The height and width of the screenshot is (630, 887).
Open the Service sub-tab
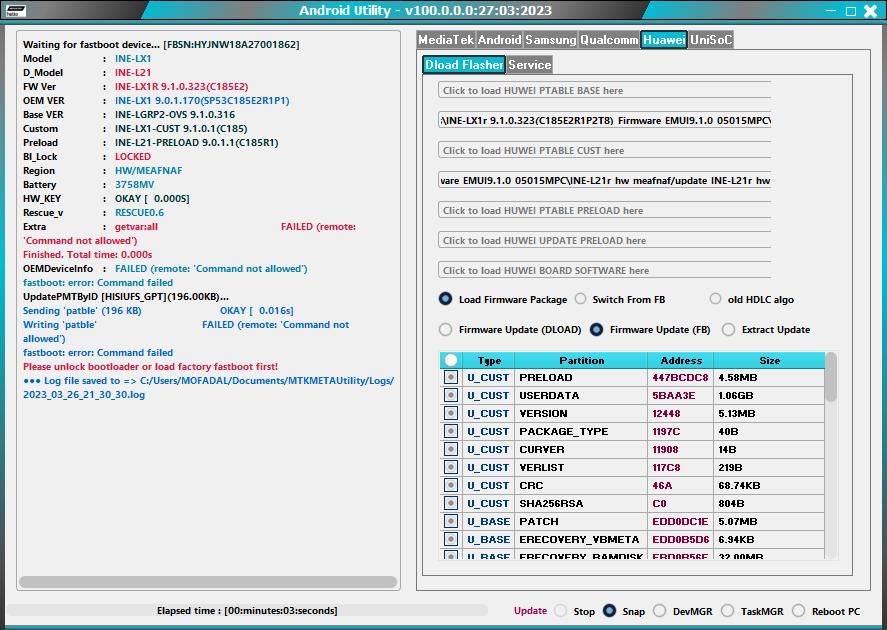(x=529, y=64)
